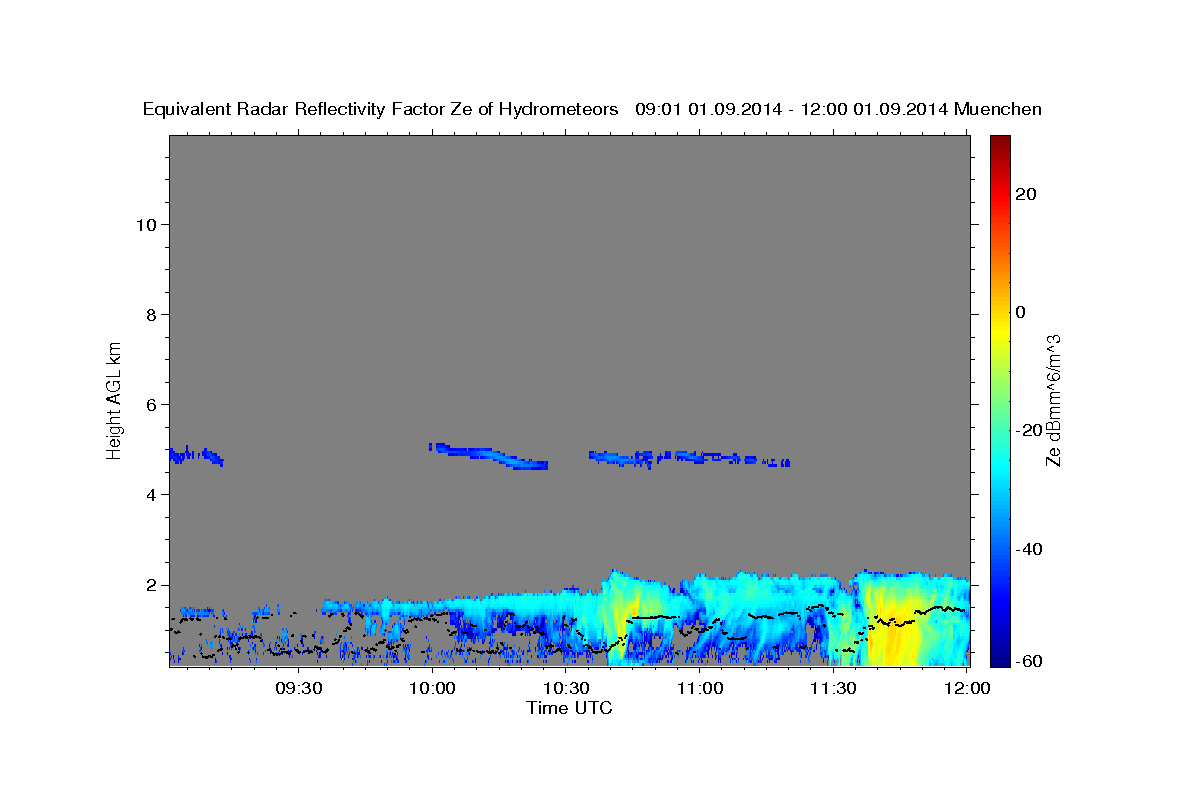Click the 12:00 time tick label
The width and height of the screenshot is (1200, 800).
[967, 688]
